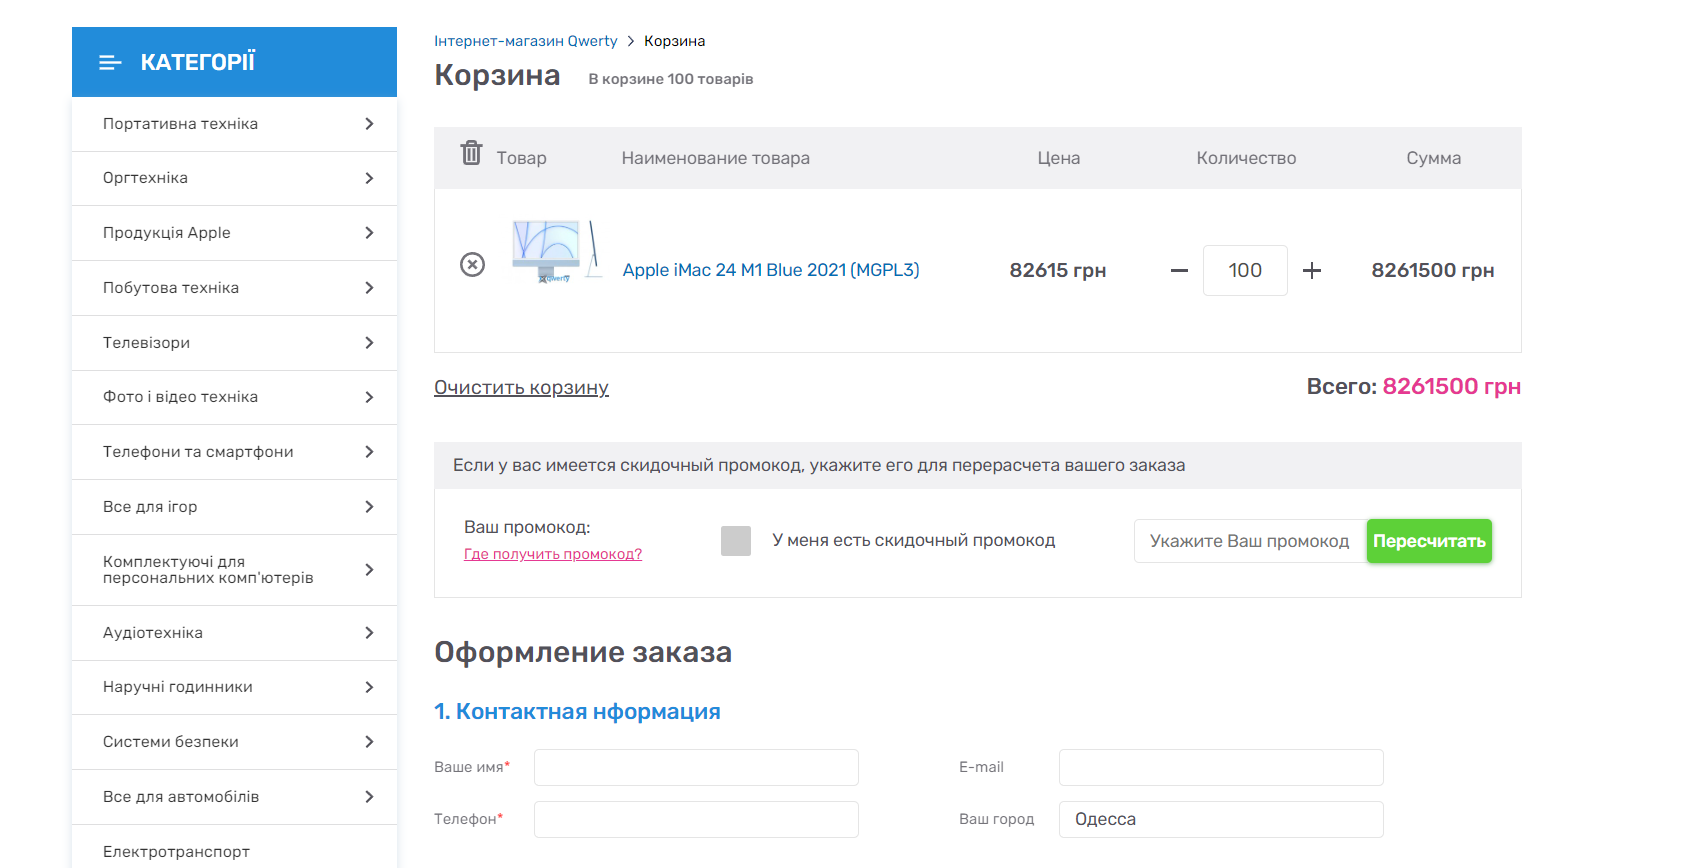Click the item price '82615 грн'
Viewport: 1703px width, 868px height.
(1058, 270)
